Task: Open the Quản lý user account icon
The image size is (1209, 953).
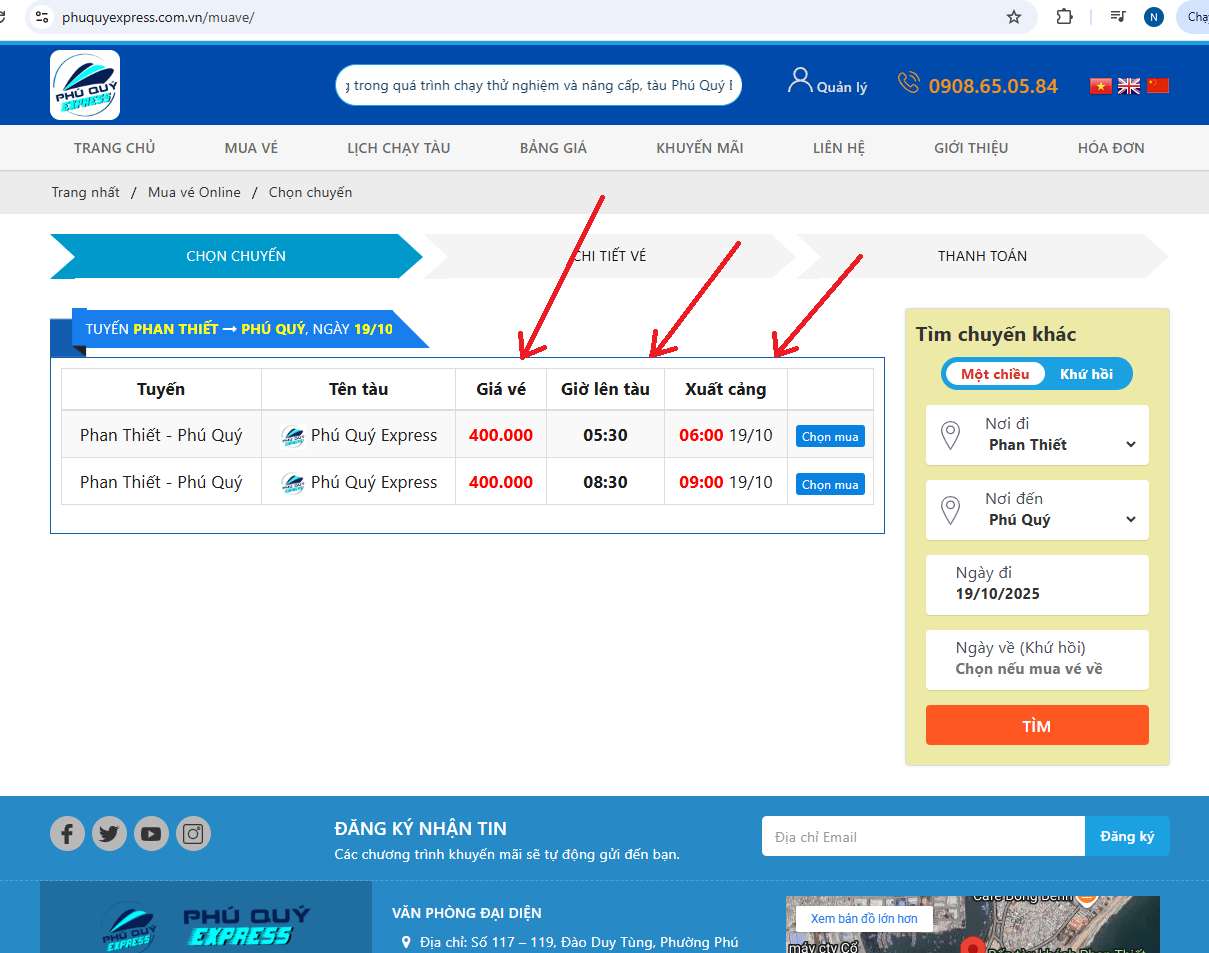Action: (x=800, y=82)
